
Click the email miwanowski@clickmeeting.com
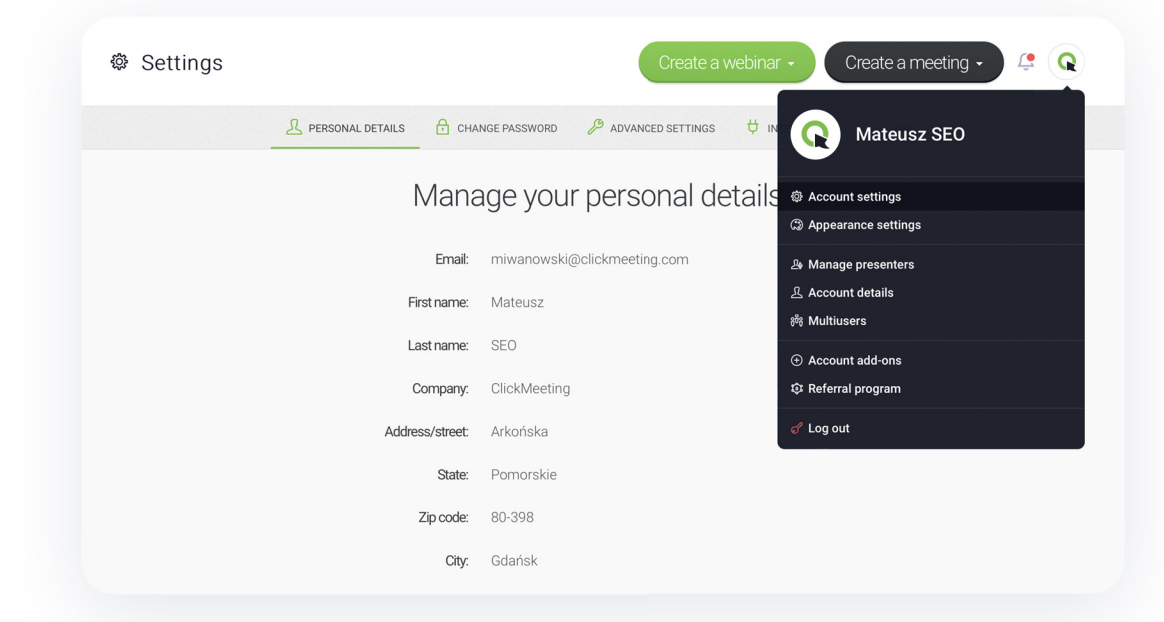click(x=589, y=260)
